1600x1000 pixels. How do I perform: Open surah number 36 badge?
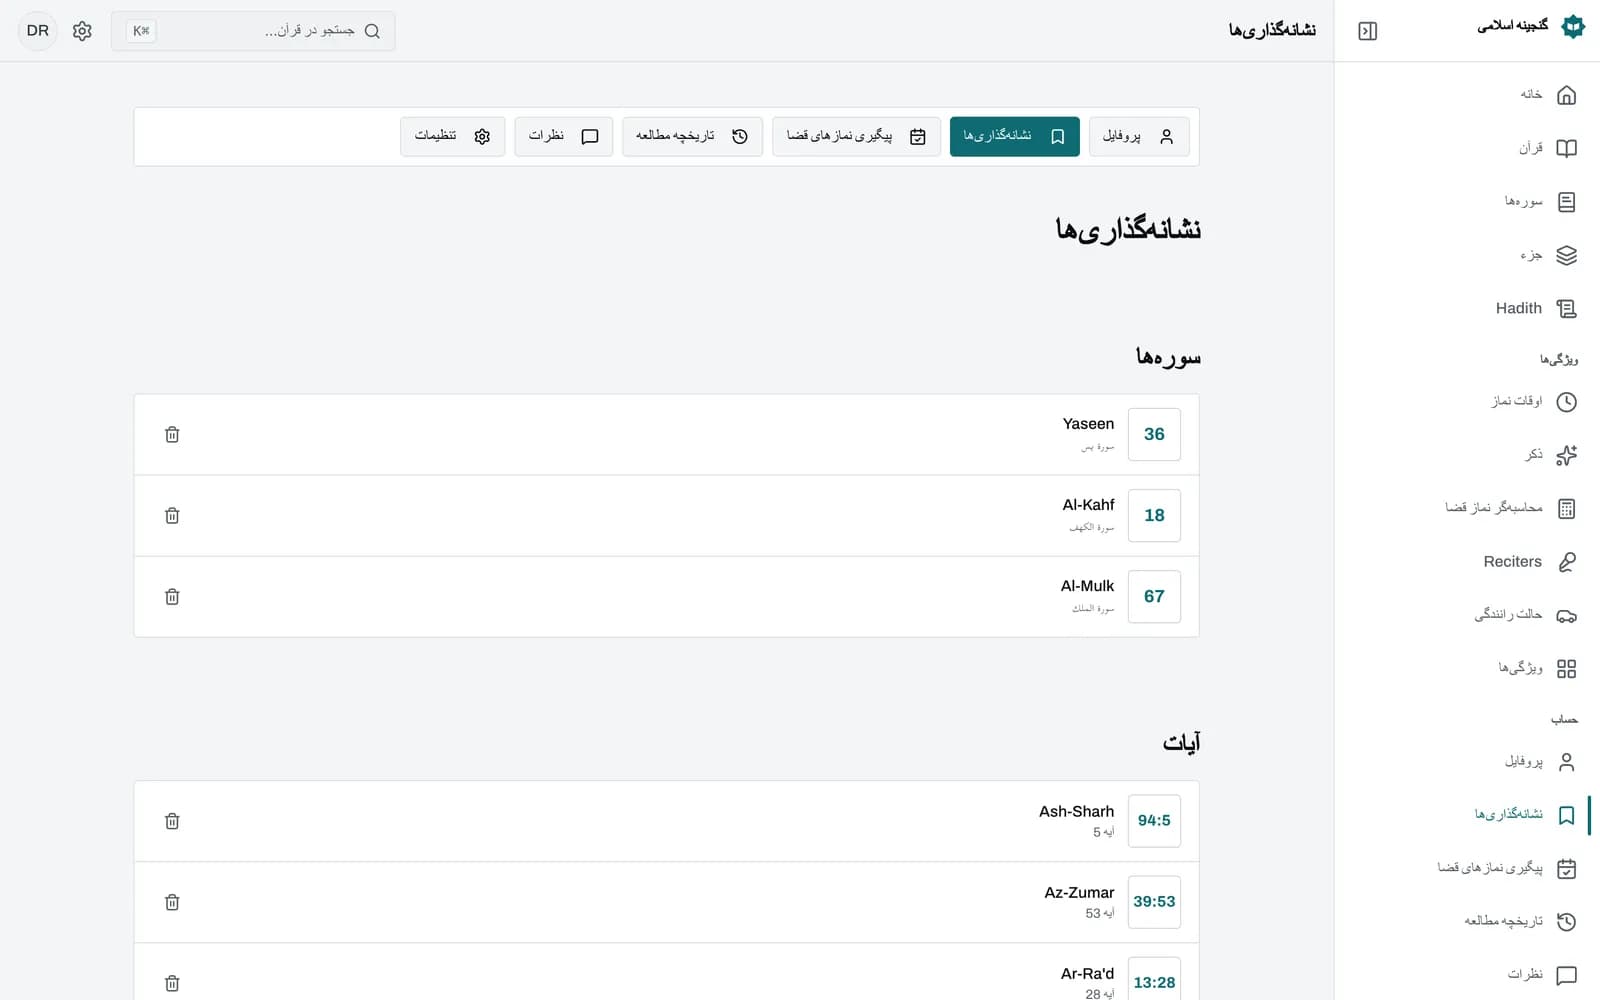[1154, 434]
